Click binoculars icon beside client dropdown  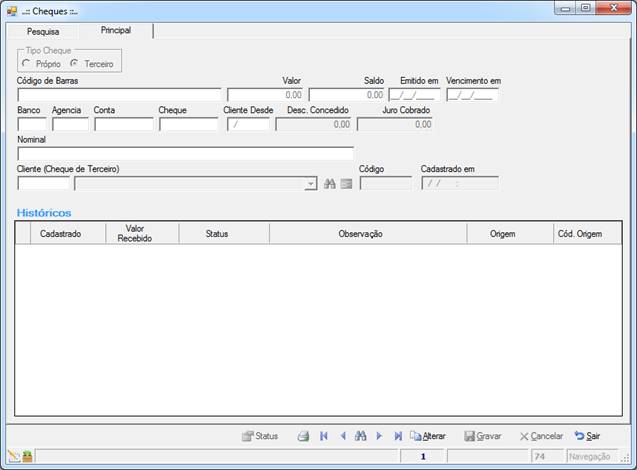tap(329, 184)
